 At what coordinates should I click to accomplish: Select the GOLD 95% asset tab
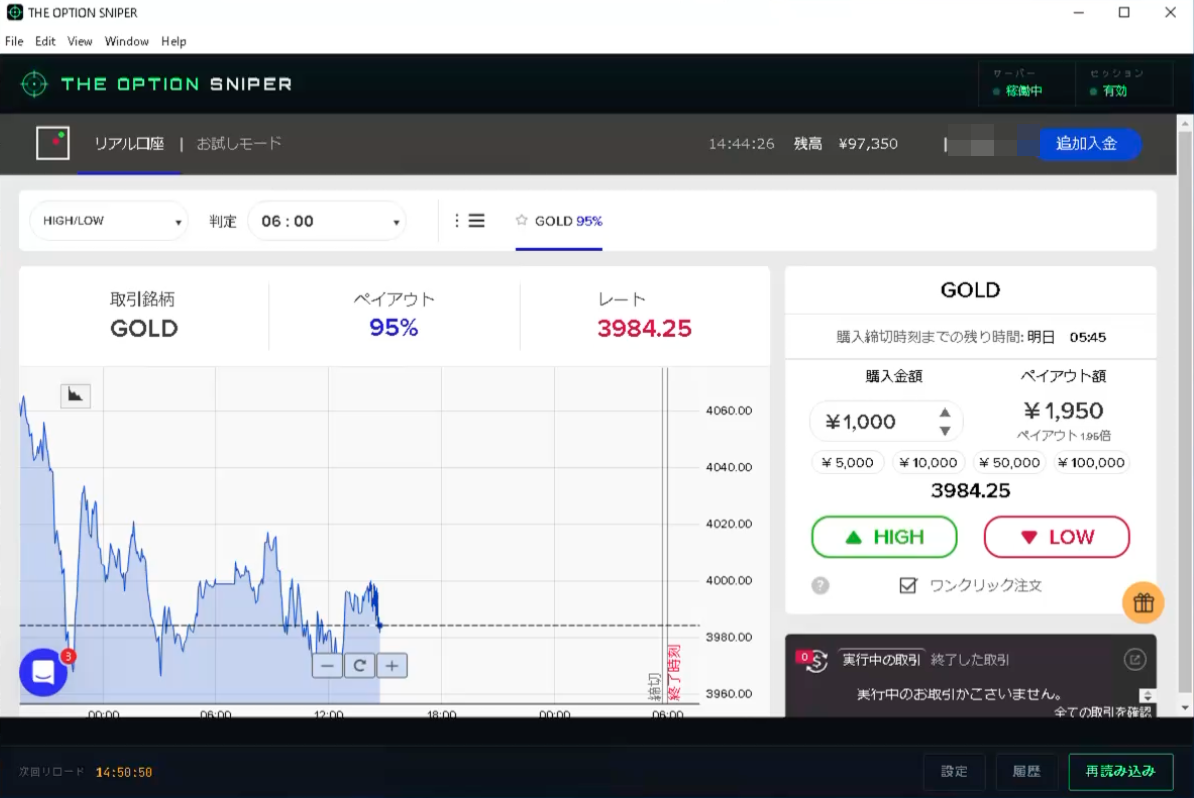pyautogui.click(x=559, y=221)
